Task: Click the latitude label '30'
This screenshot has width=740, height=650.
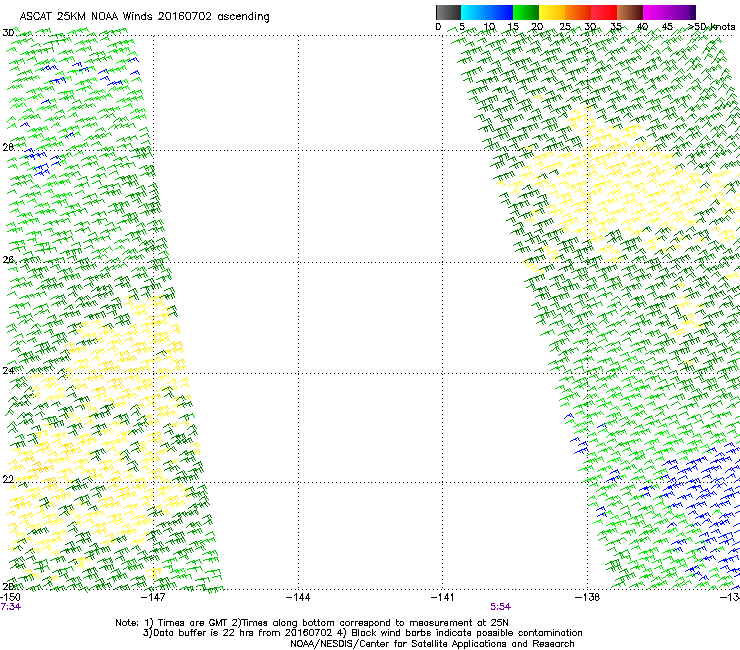Action: click(x=8, y=33)
